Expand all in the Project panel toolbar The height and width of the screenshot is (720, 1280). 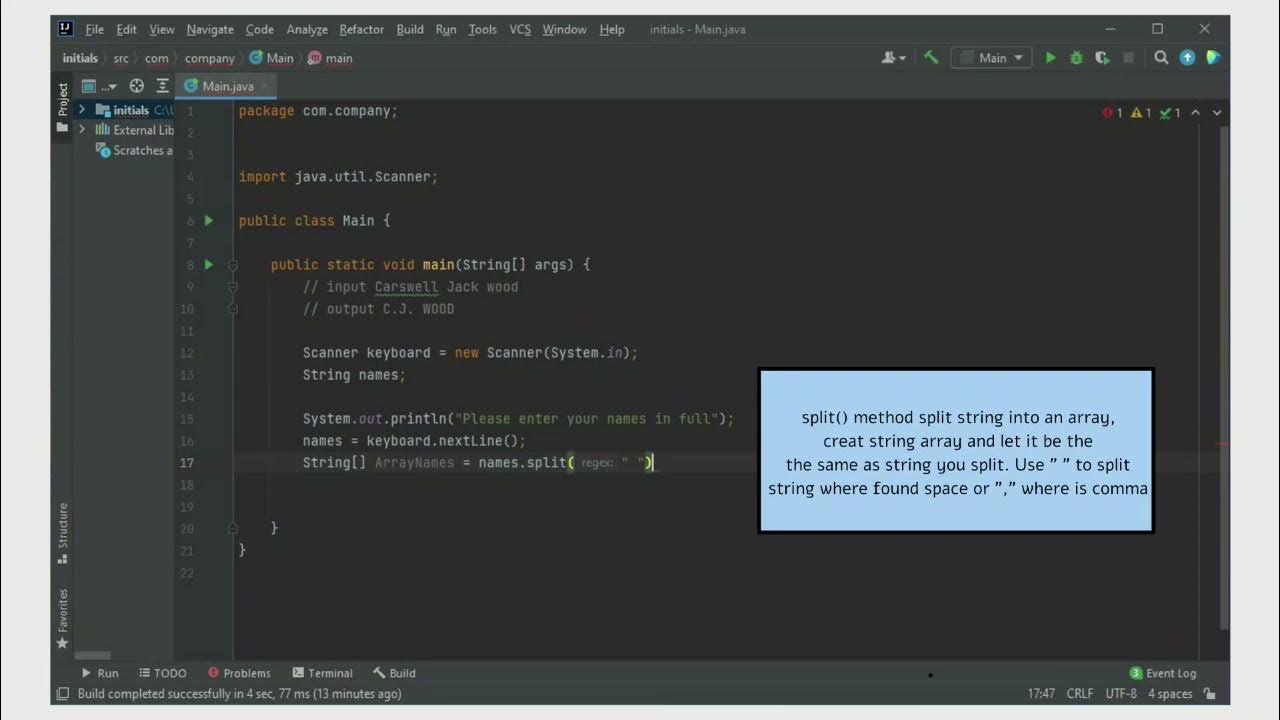pyautogui.click(x=163, y=86)
